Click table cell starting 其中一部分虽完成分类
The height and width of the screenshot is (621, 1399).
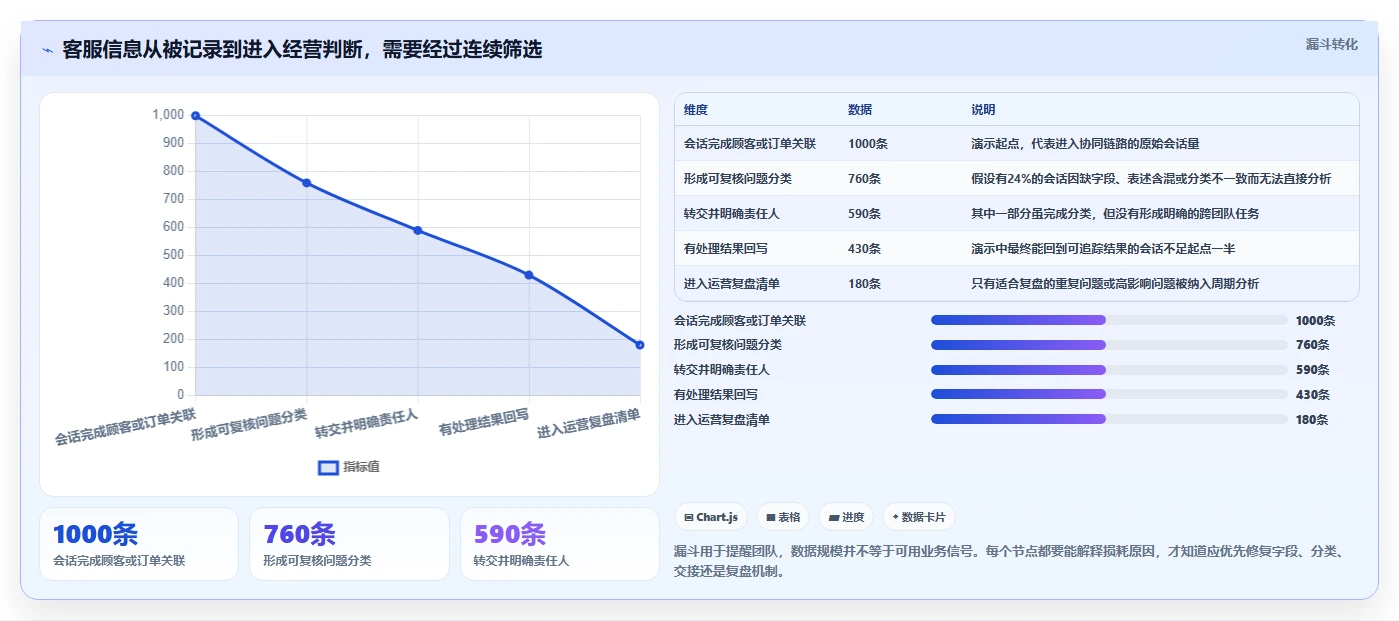click(1115, 214)
